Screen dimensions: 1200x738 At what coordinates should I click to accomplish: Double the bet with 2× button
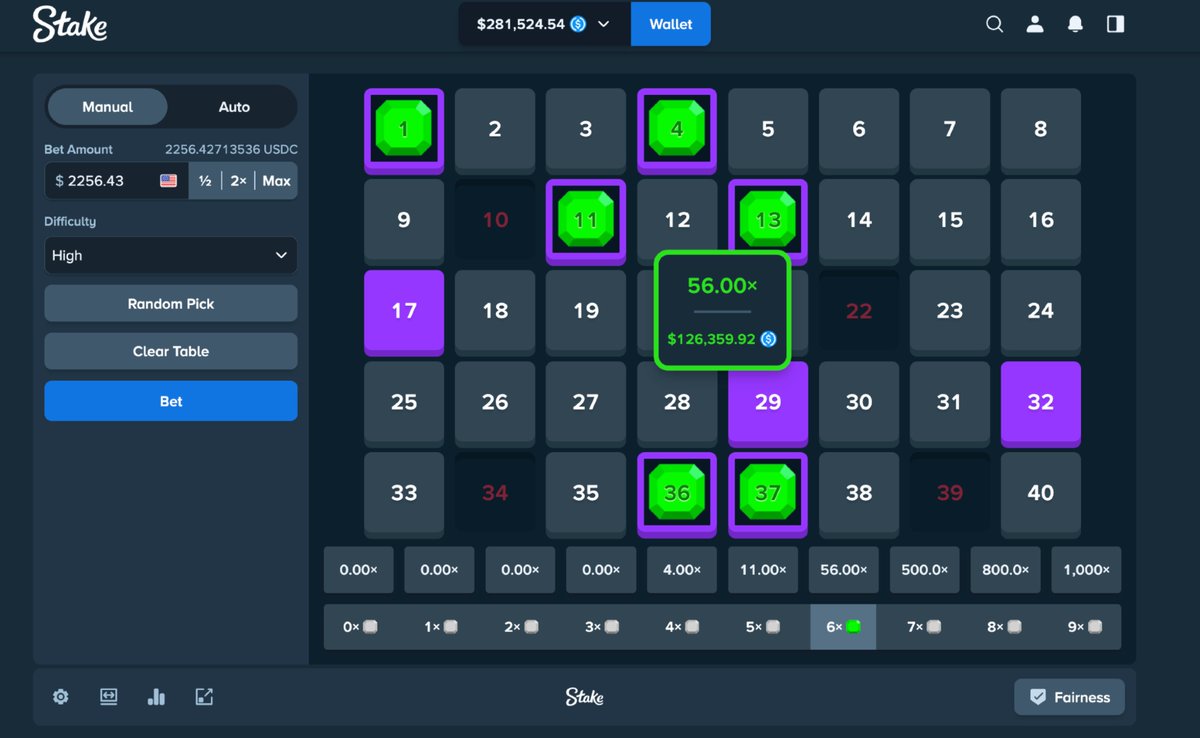click(x=238, y=181)
